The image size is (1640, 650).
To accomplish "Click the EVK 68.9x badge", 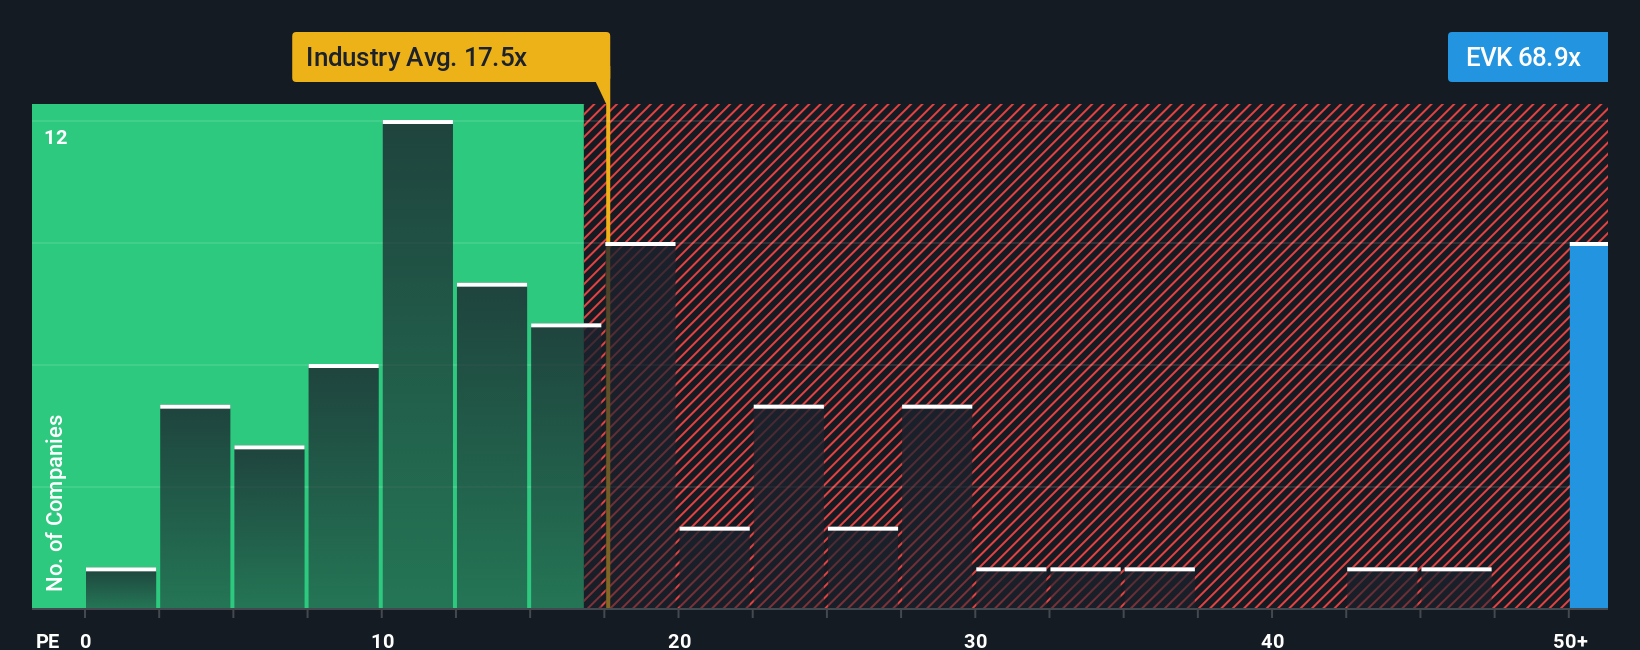I will (1527, 57).
